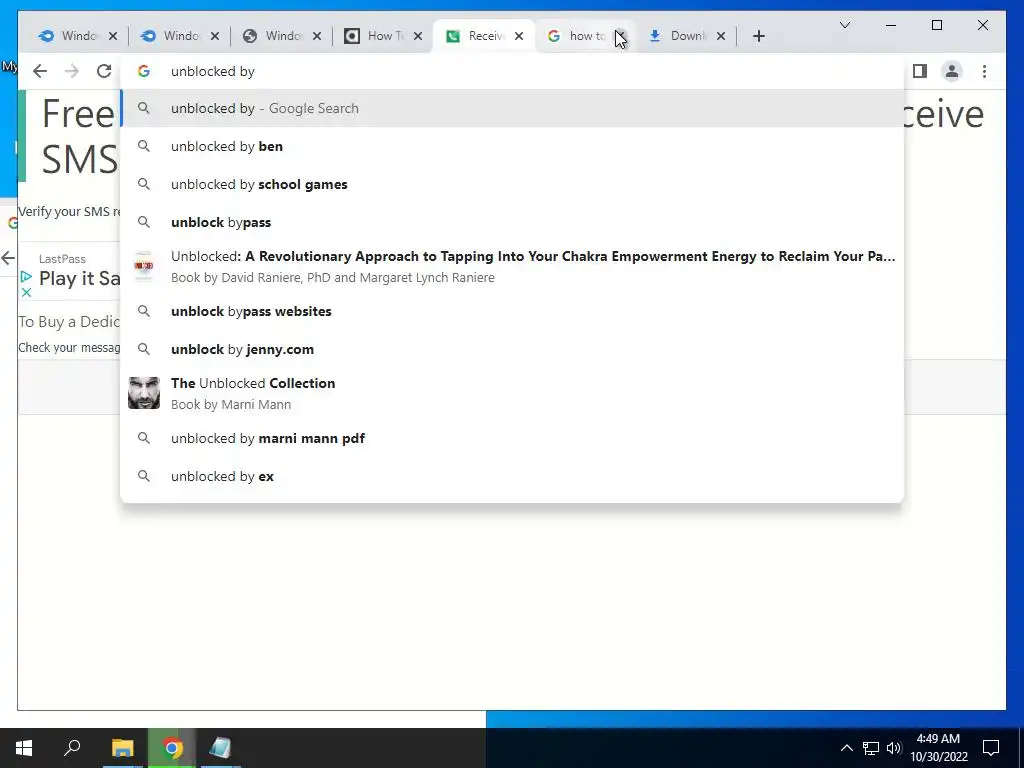This screenshot has height=768, width=1024.
Task: Open the taskbar clock showing 4:49 AM
Action: click(x=938, y=748)
